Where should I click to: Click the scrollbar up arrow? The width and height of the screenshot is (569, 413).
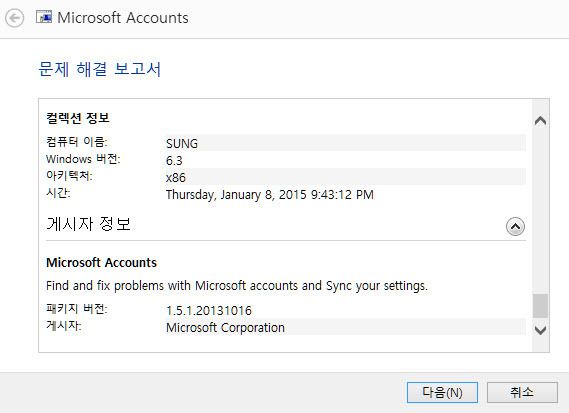pos(541,120)
